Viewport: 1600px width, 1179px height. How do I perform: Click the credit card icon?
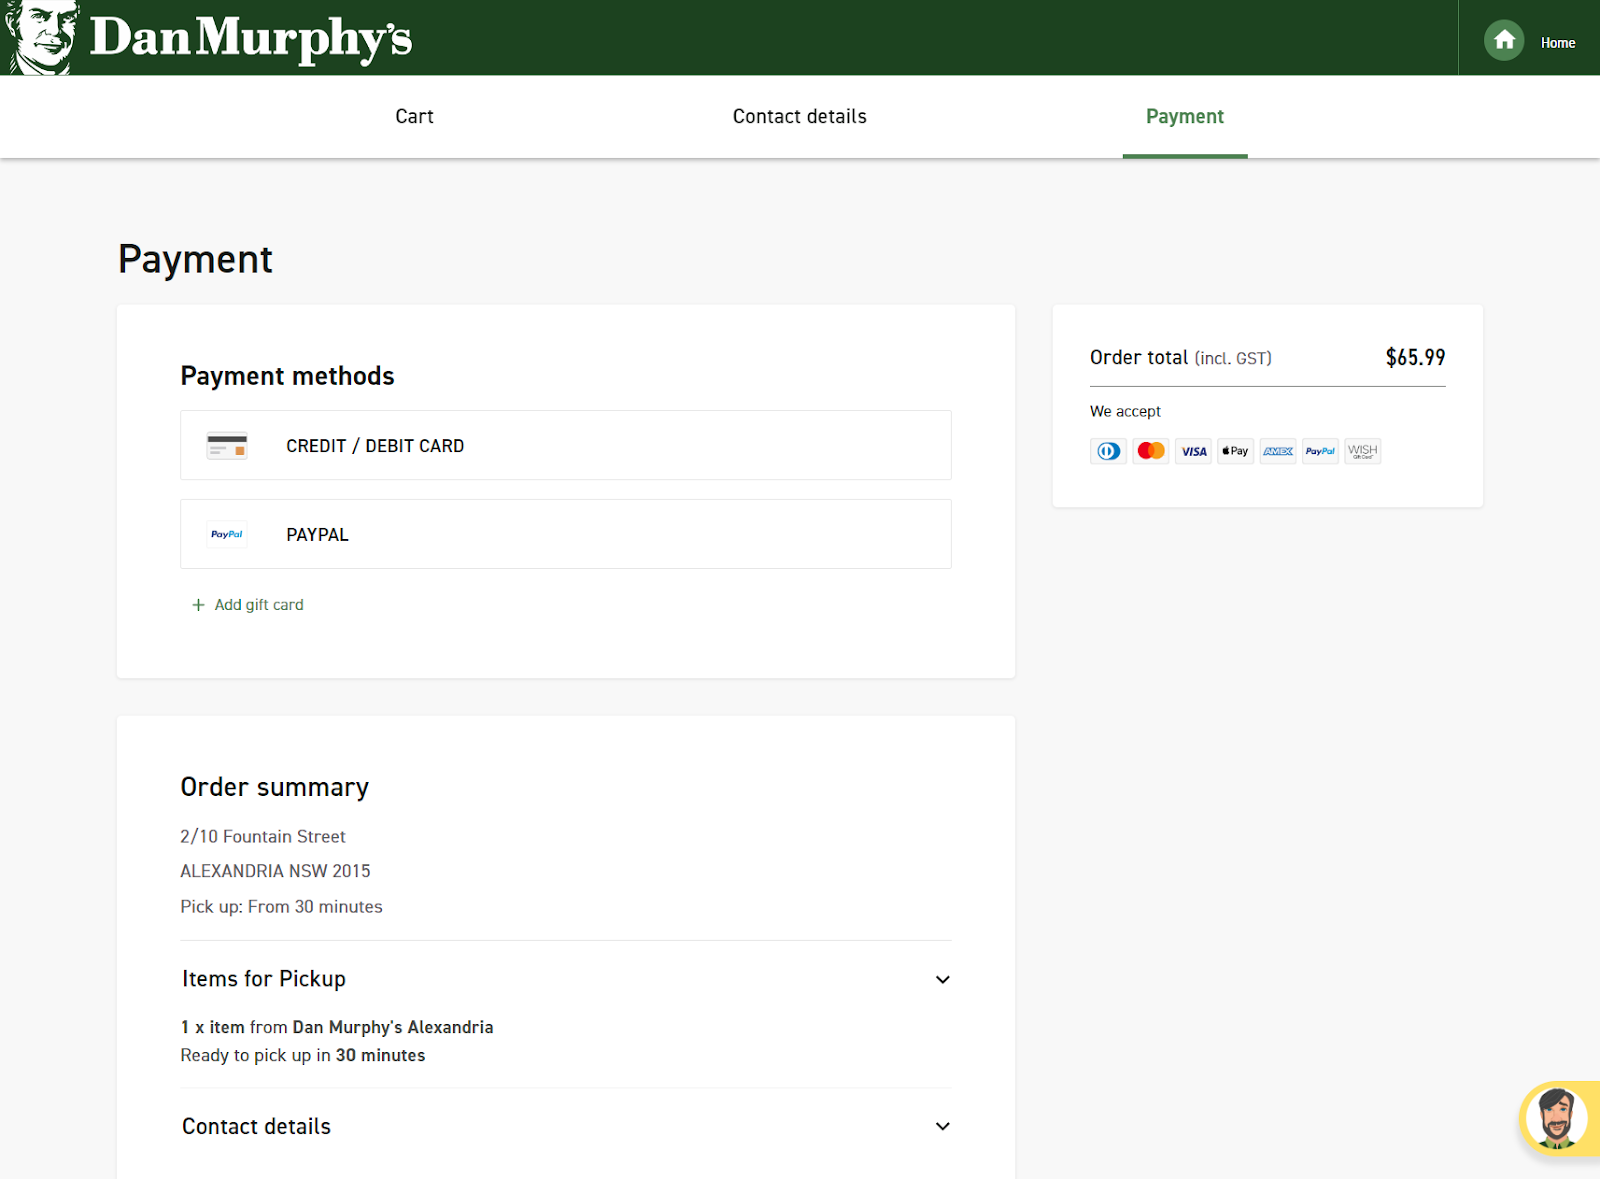tap(227, 446)
